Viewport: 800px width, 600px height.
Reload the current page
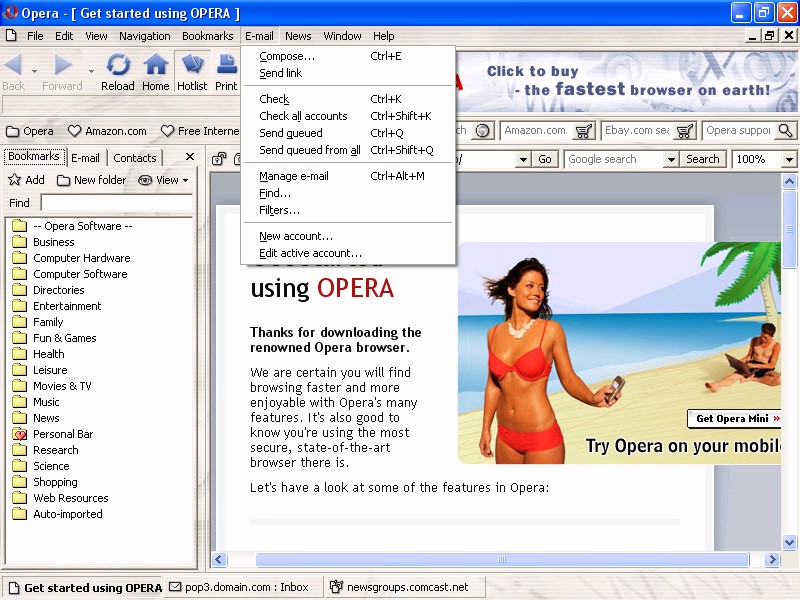118,72
